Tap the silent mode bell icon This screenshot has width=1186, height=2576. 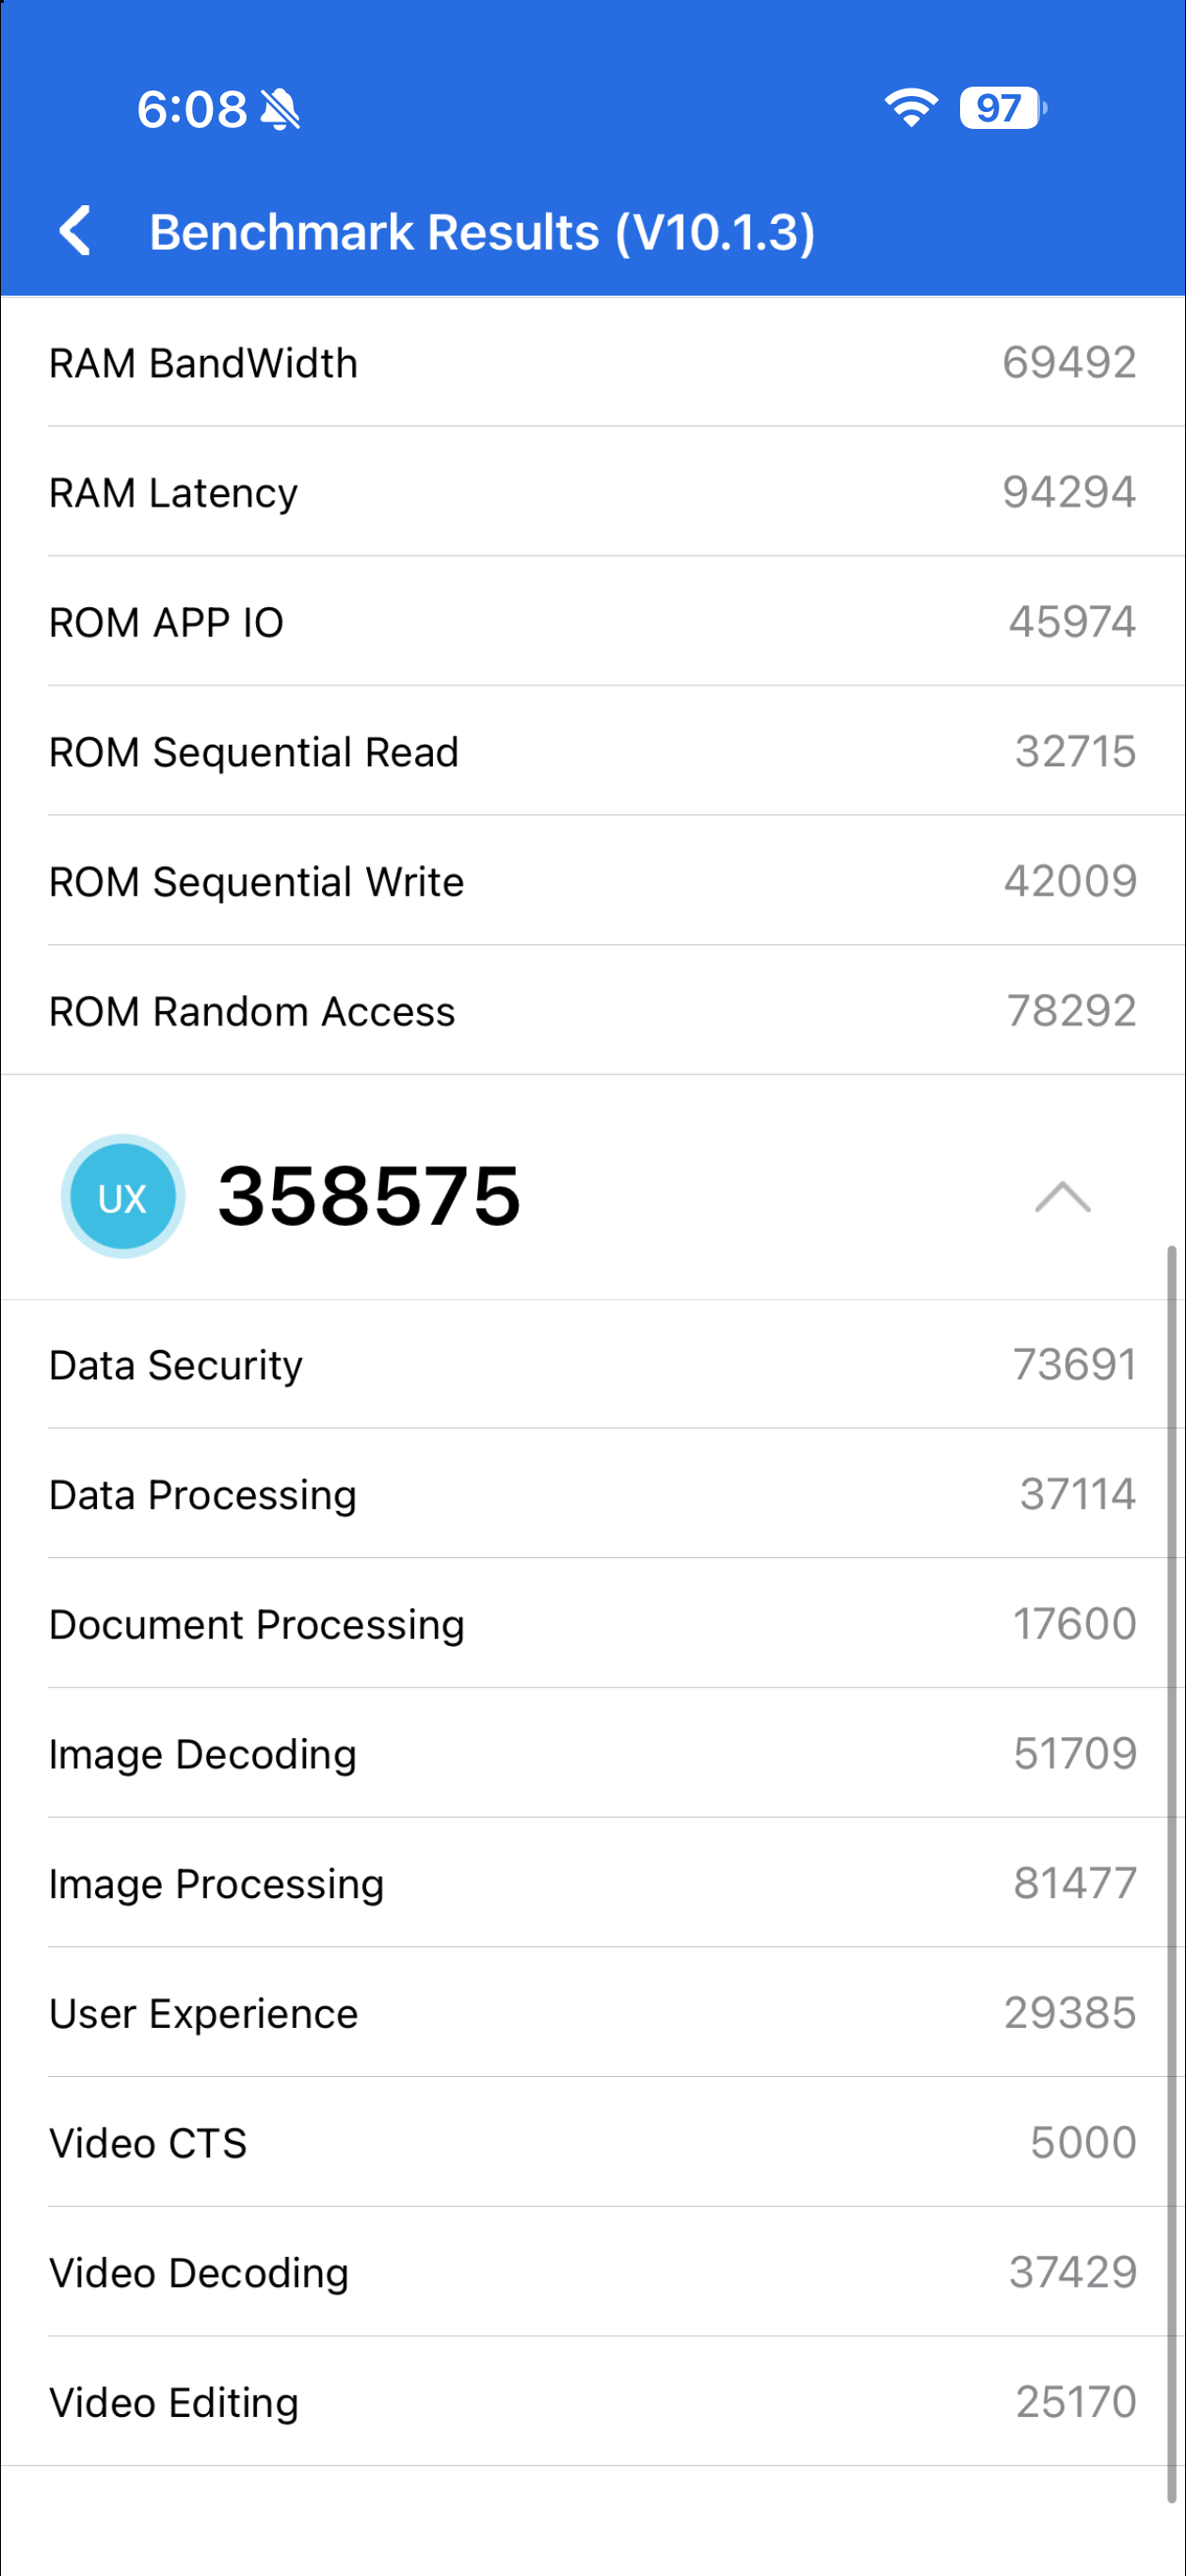pos(280,109)
